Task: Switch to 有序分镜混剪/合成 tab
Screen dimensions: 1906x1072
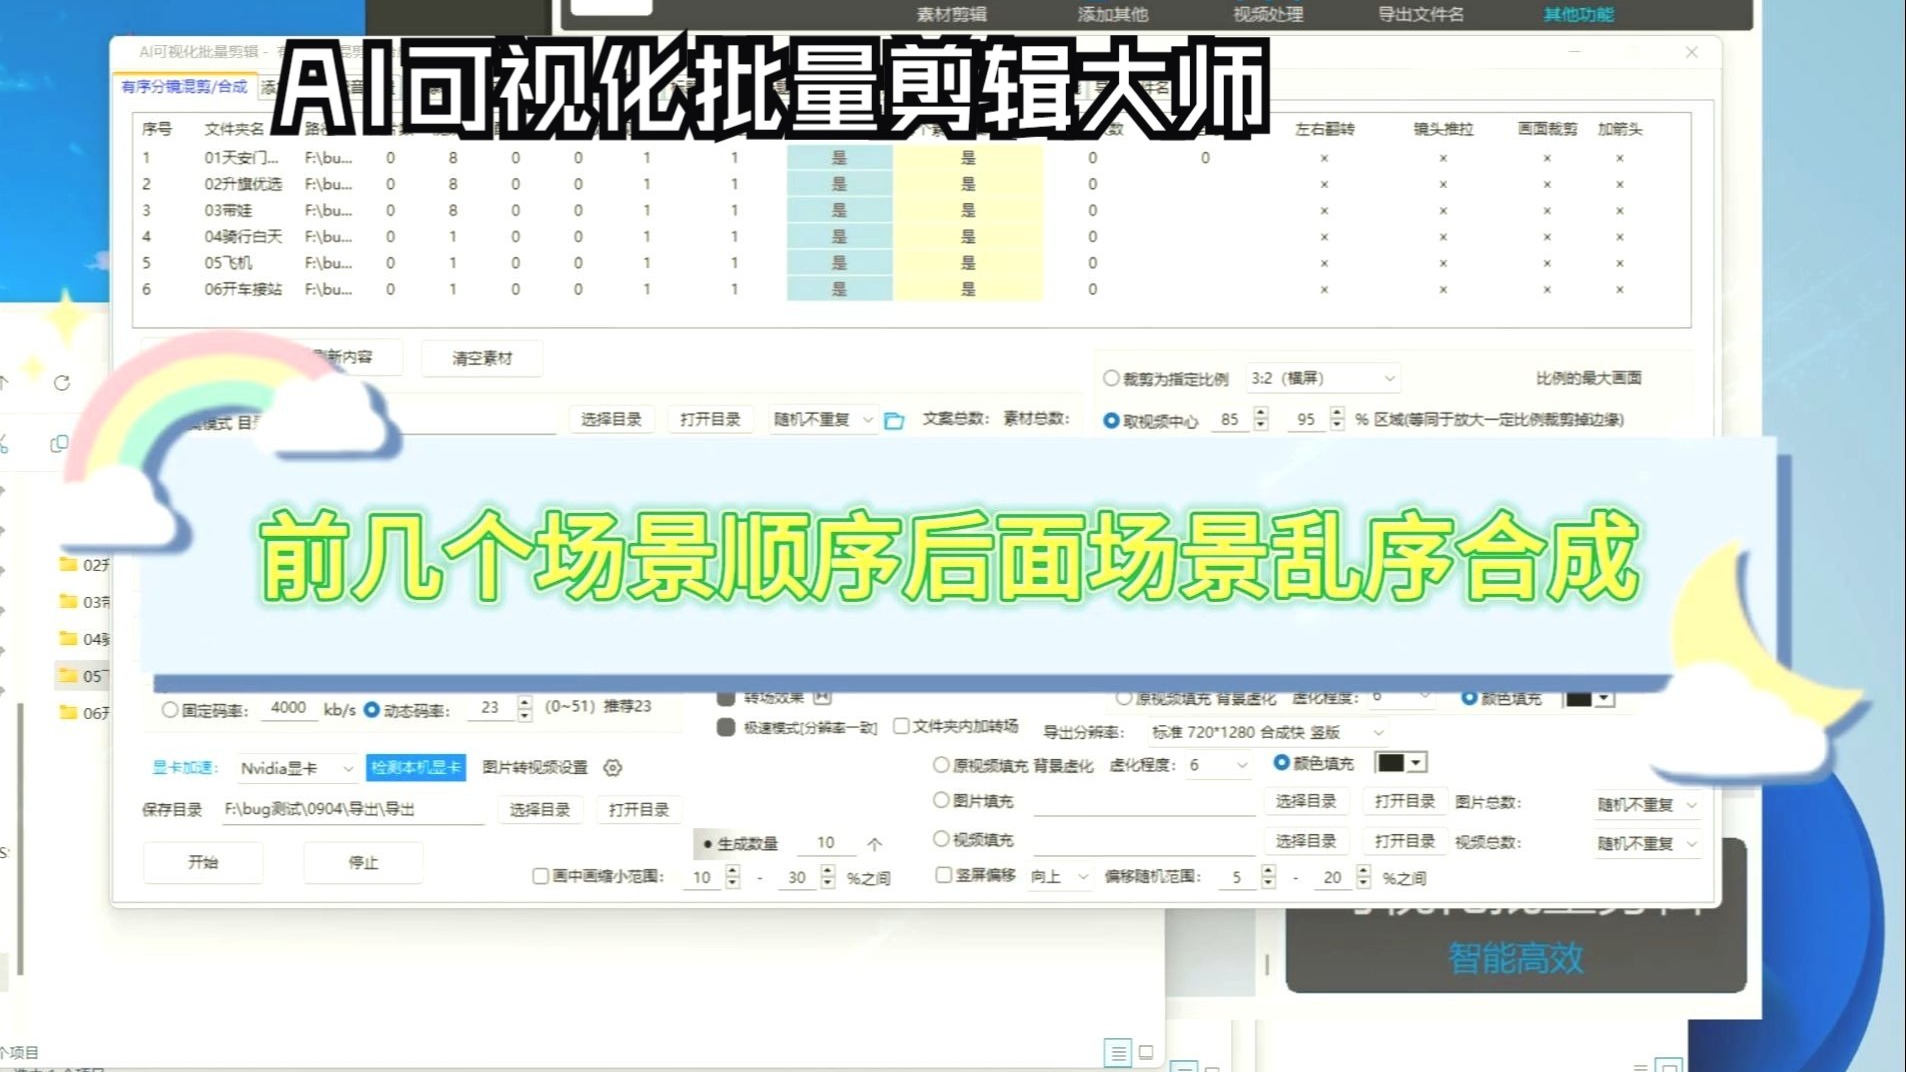Action: pyautogui.click(x=184, y=87)
